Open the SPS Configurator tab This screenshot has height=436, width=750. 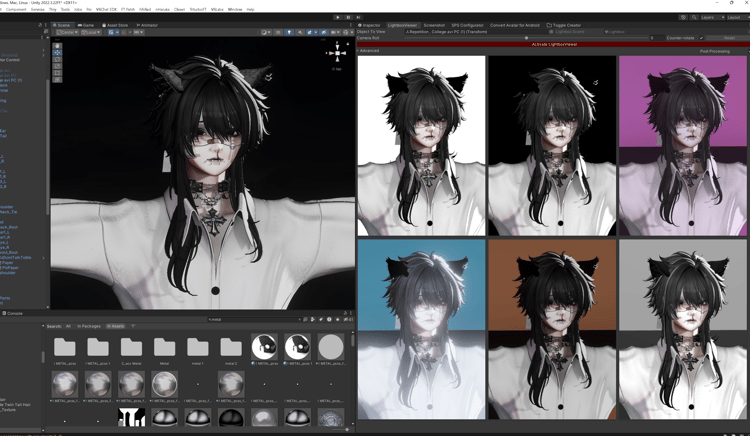coord(467,25)
